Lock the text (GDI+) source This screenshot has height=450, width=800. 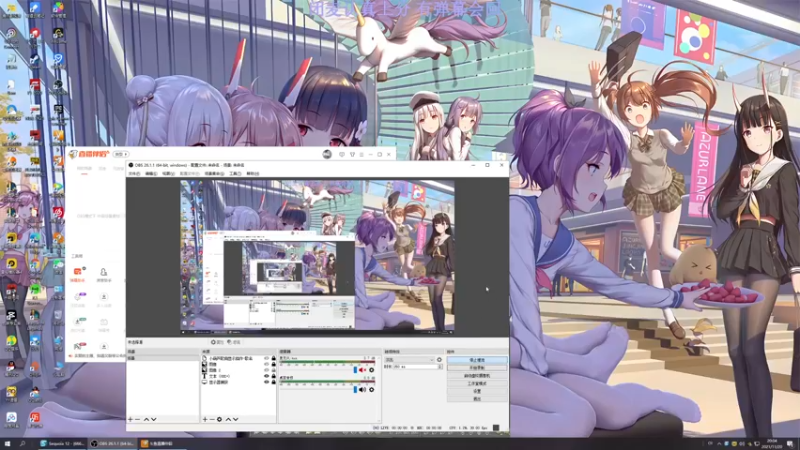coord(273,376)
